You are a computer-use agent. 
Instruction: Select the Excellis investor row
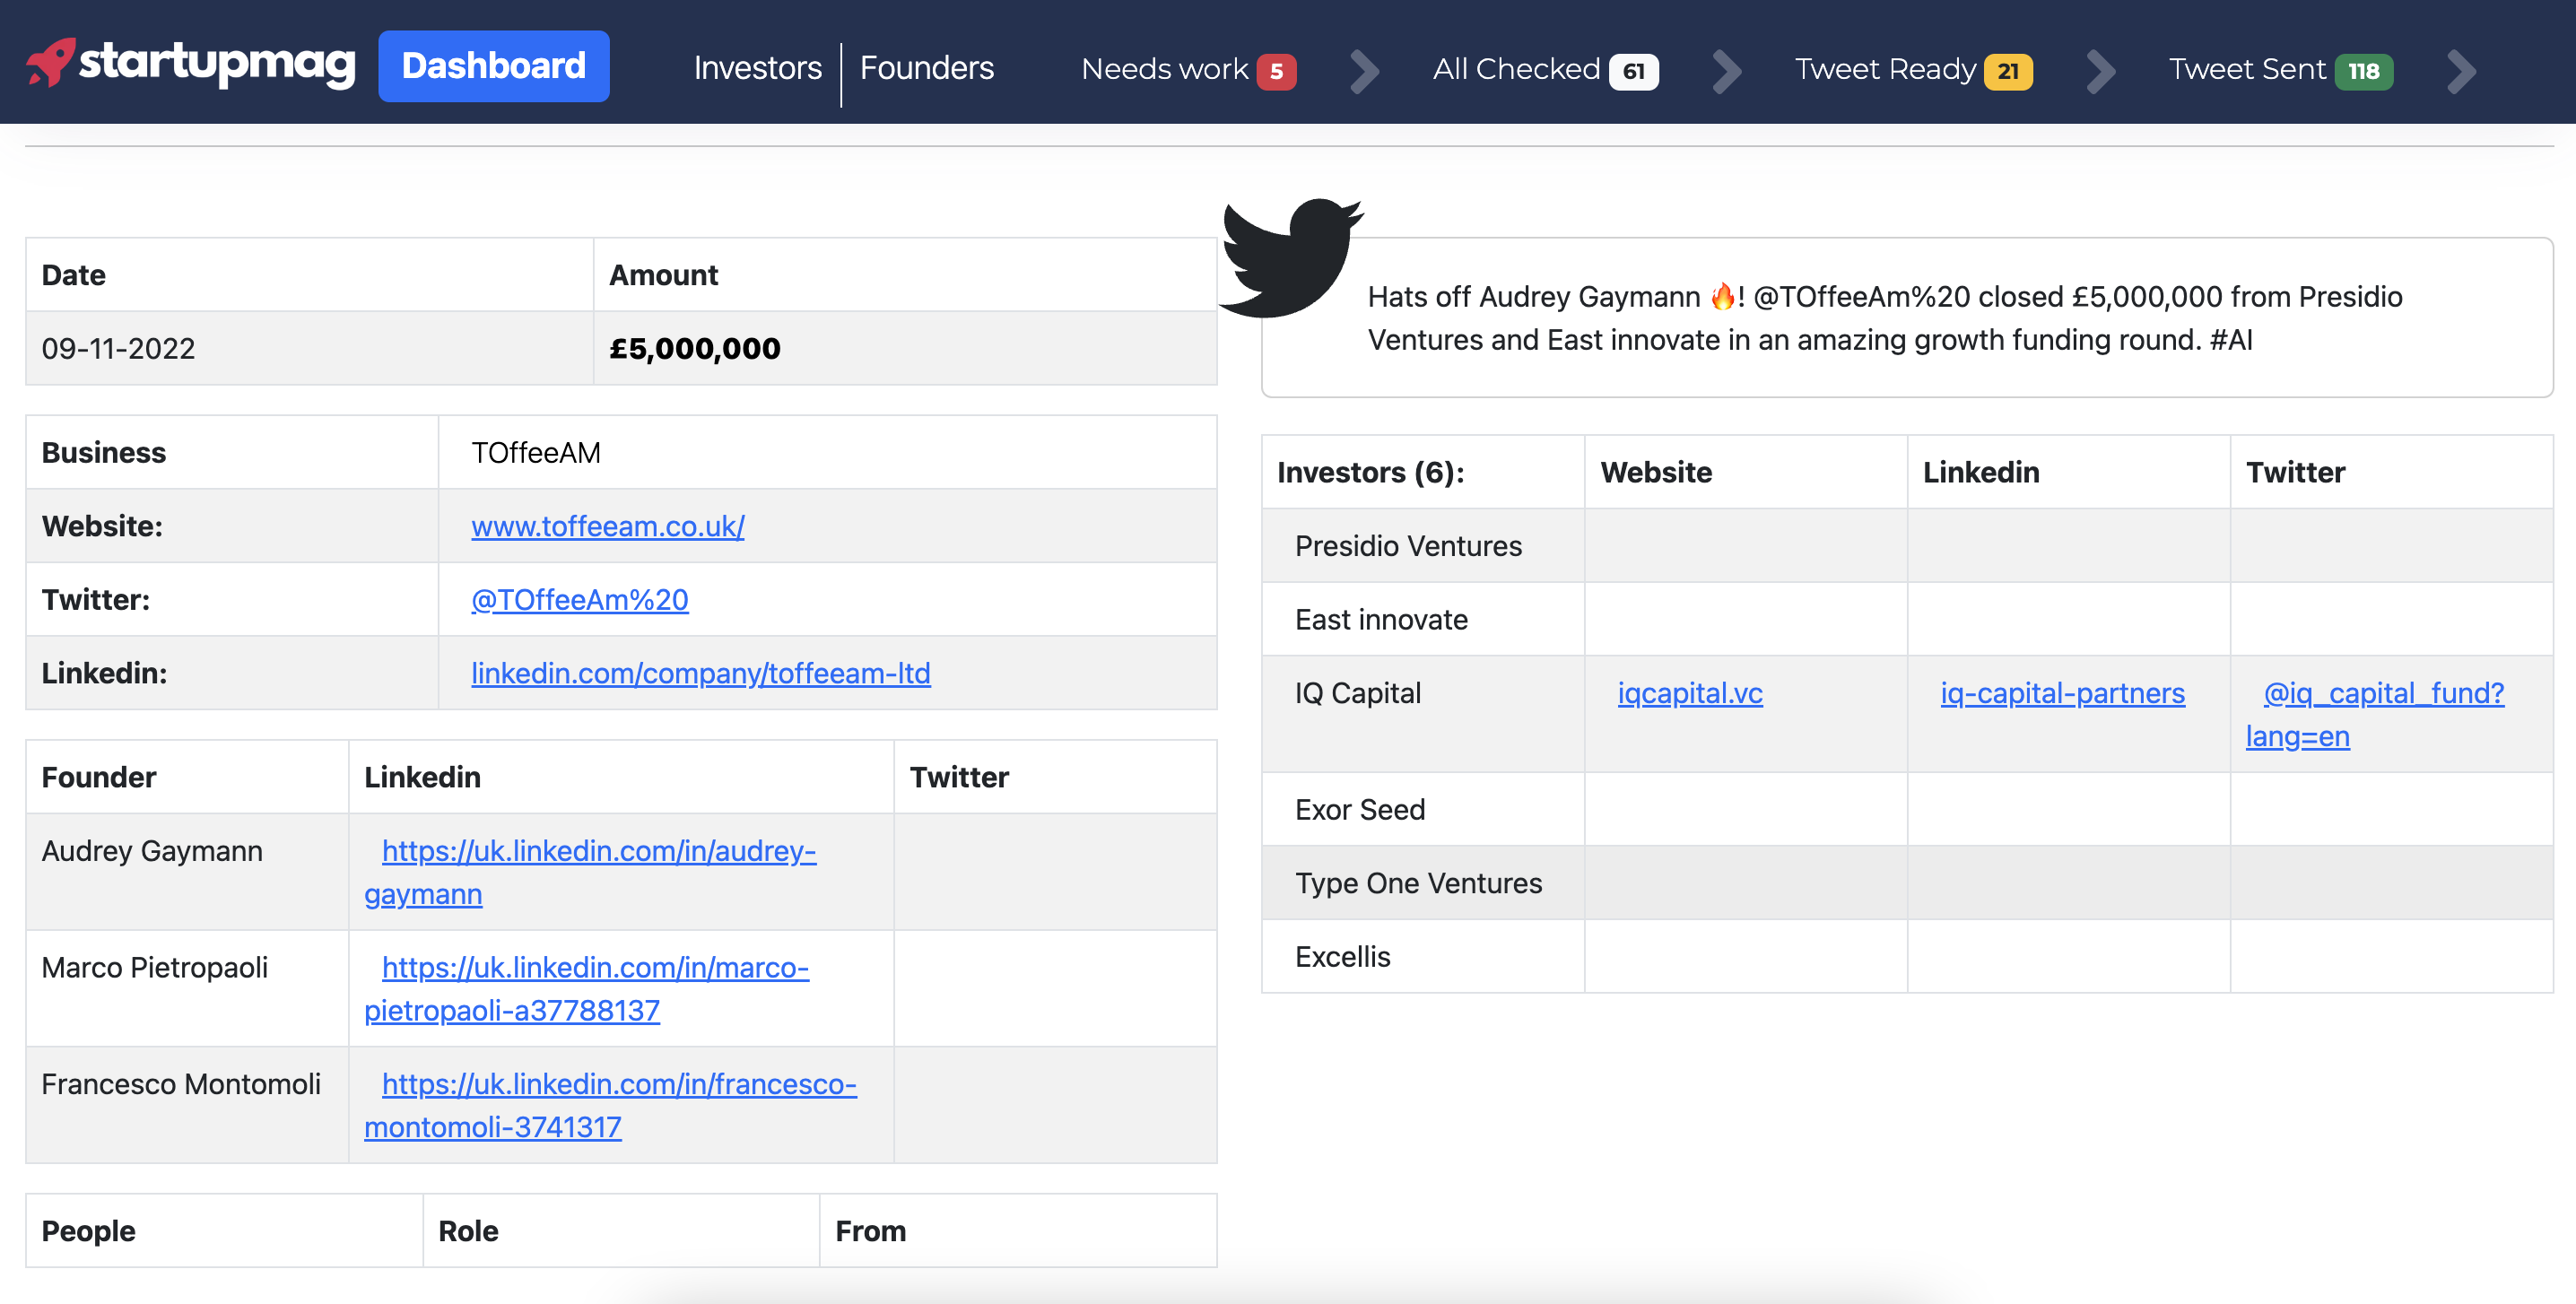coord(1907,957)
